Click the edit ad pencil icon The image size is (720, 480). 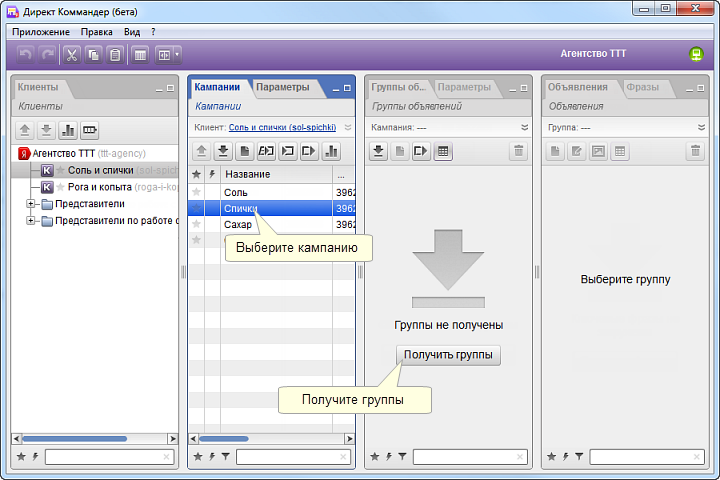click(x=576, y=151)
